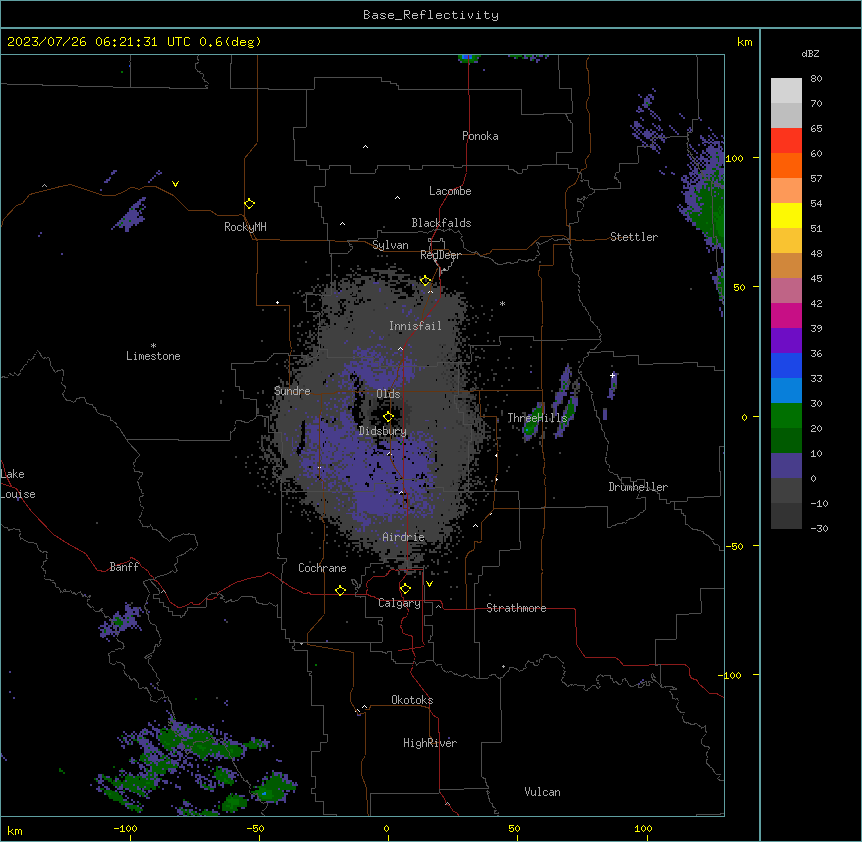Click the yellow diamond marker above RockyMH
Screen dimensions: 862x842
[250, 204]
